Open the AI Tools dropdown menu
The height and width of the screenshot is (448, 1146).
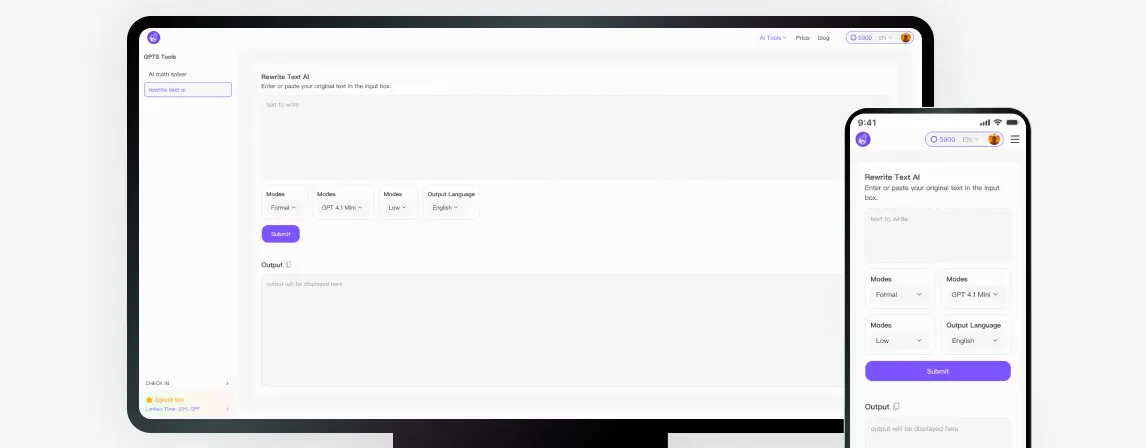pyautogui.click(x=773, y=37)
